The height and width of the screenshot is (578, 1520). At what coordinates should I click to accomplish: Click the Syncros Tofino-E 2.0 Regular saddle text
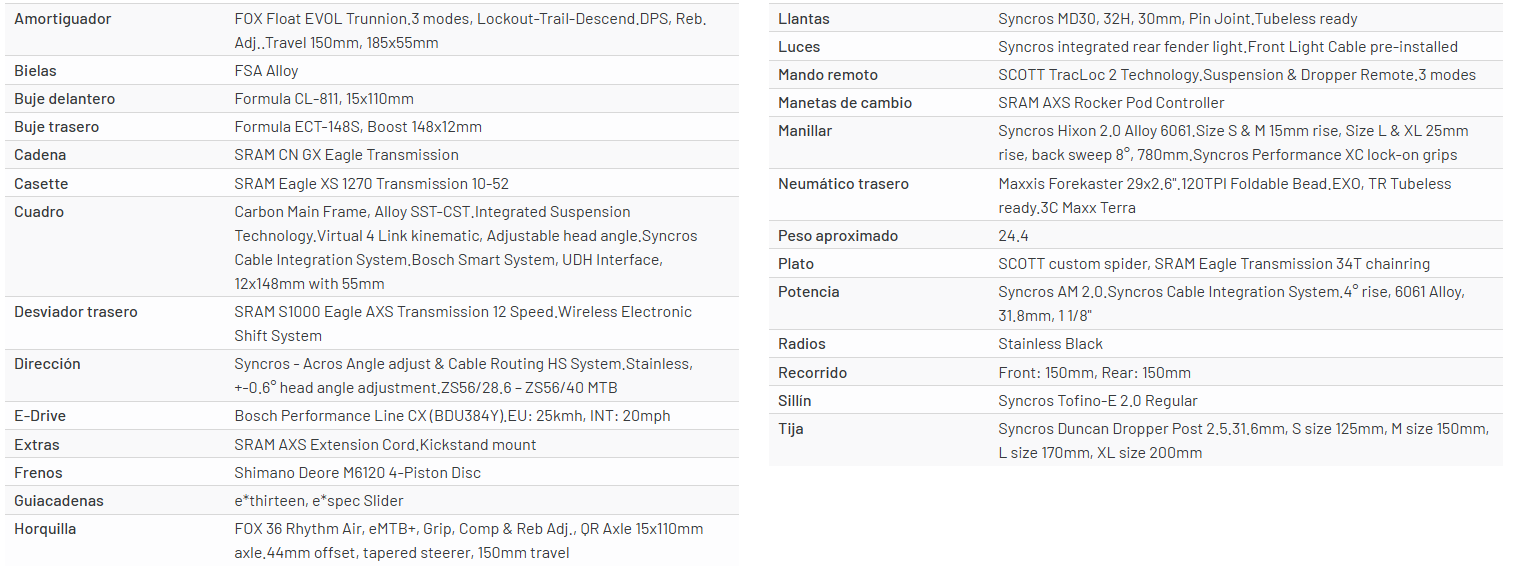[1097, 401]
